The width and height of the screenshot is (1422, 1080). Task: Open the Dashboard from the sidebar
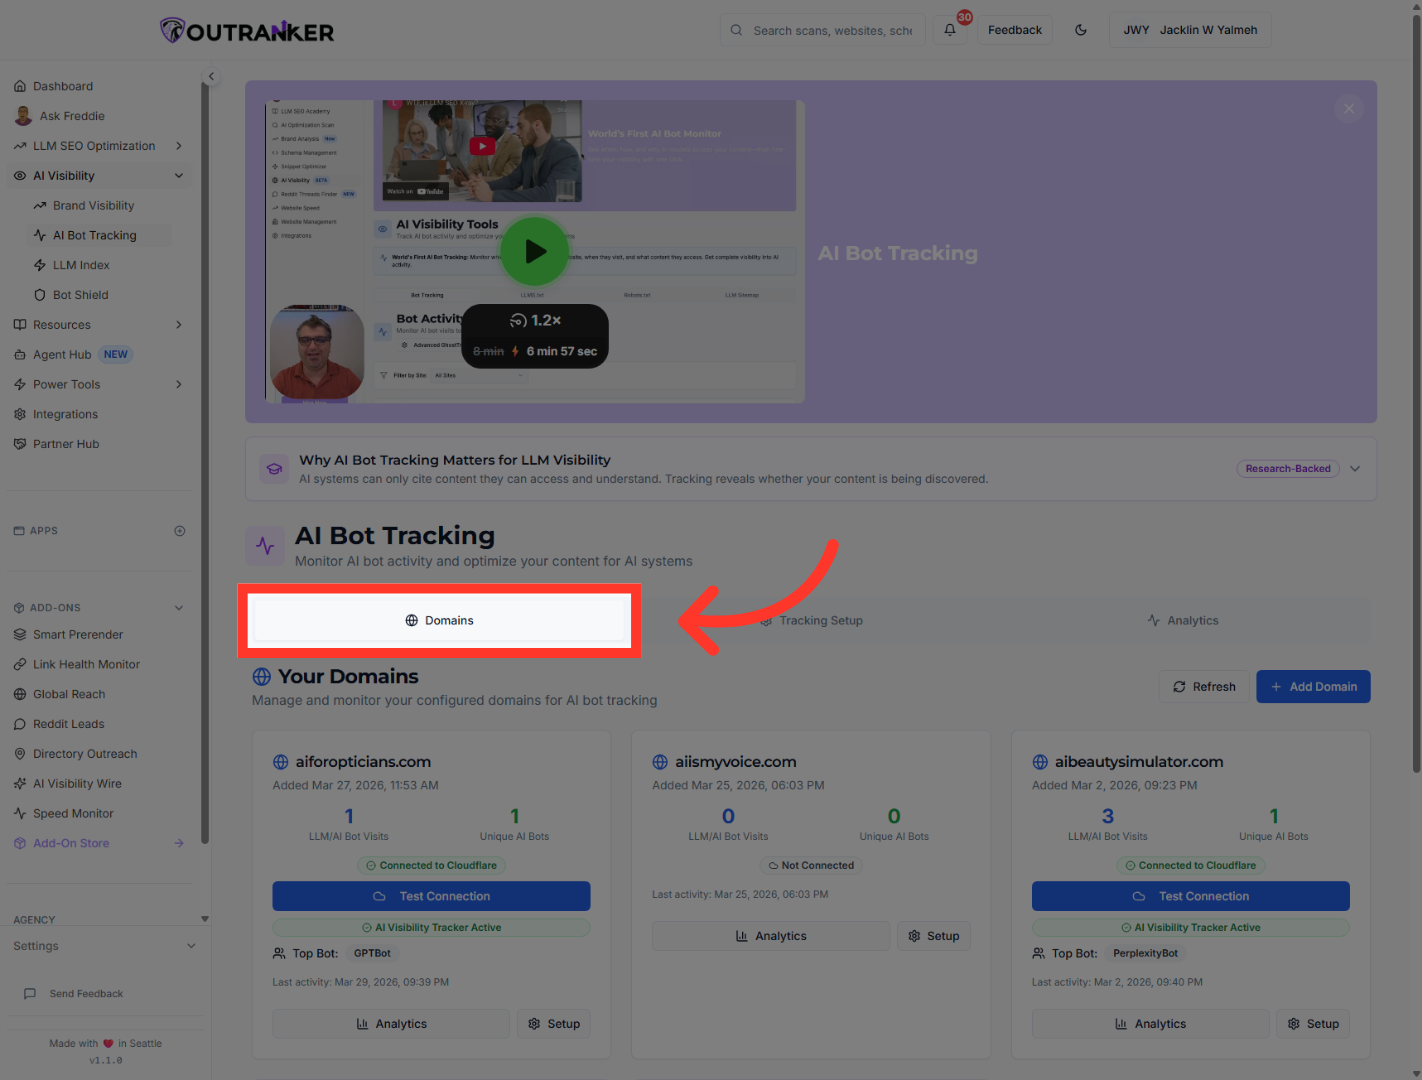[63, 86]
